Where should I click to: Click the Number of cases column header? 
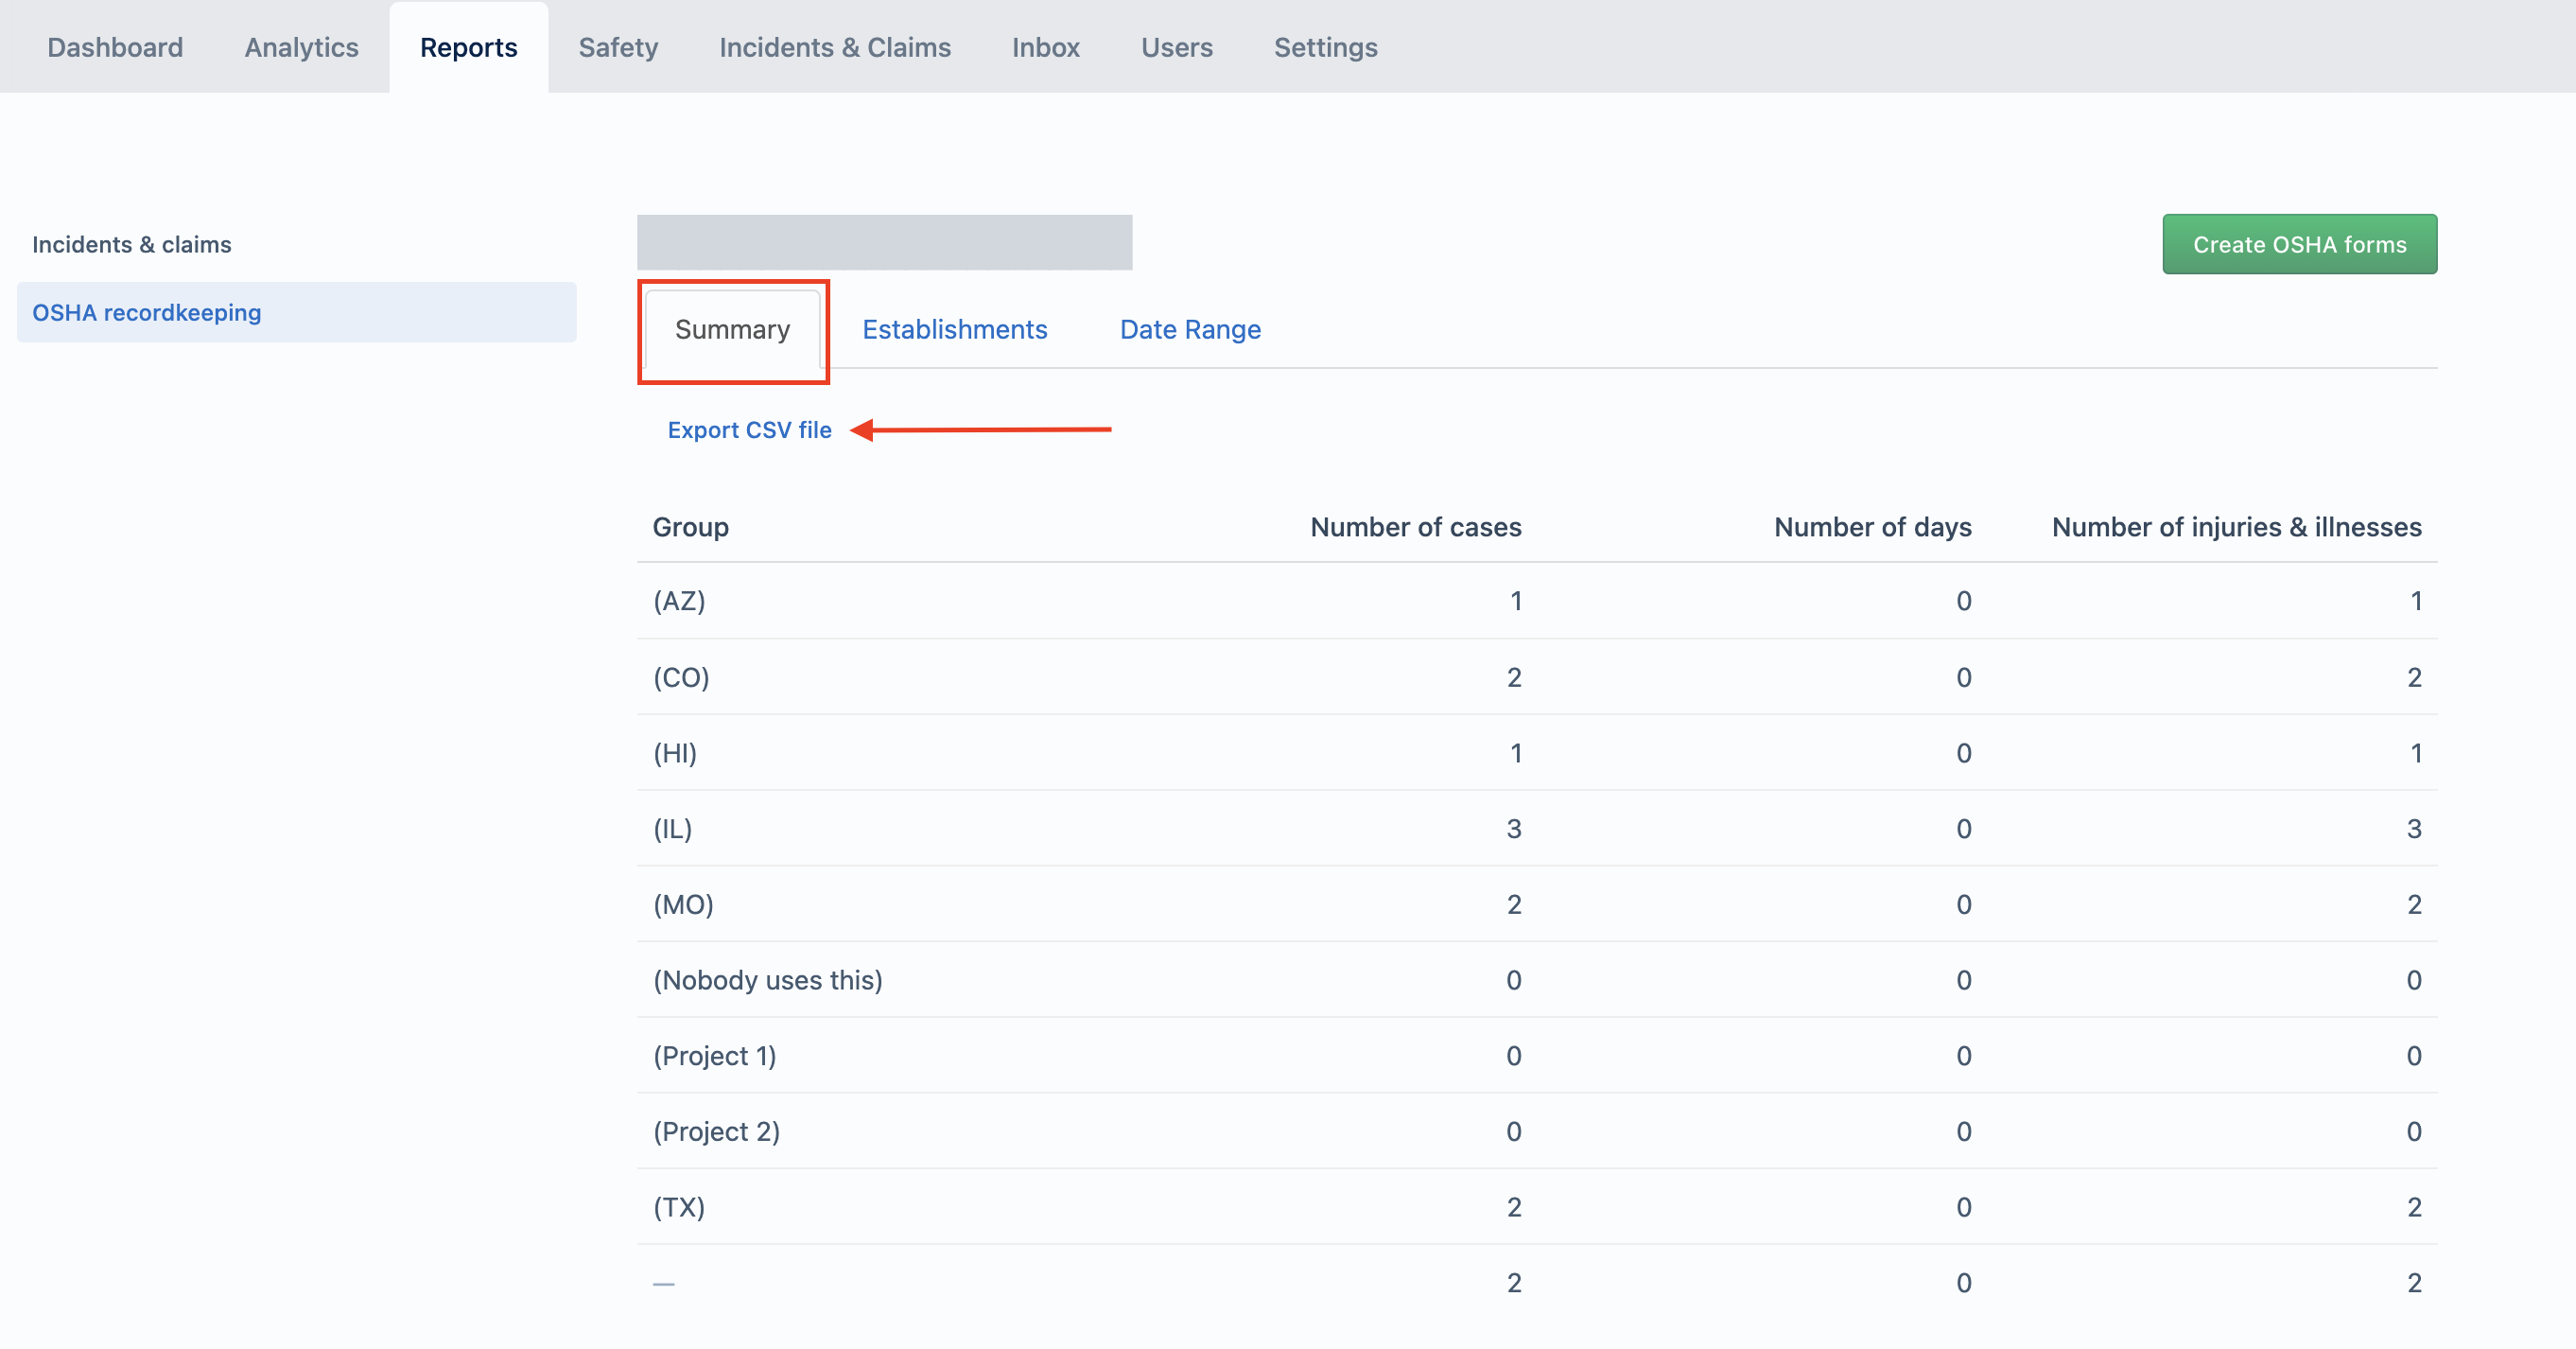tap(1415, 527)
